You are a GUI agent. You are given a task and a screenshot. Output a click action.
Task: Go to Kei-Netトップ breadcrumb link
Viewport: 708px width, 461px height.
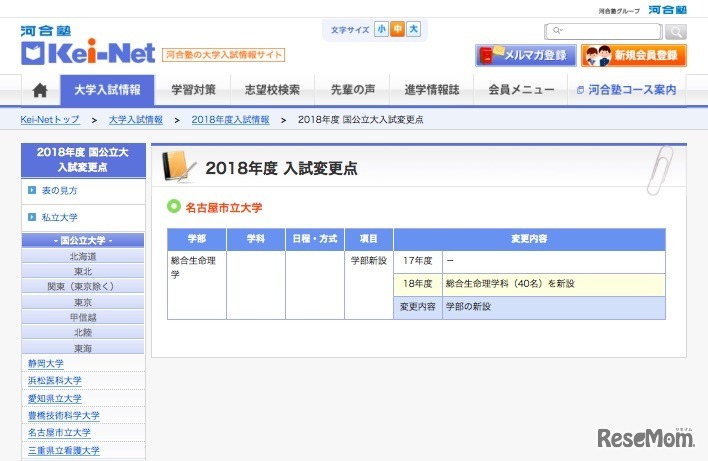[50, 120]
